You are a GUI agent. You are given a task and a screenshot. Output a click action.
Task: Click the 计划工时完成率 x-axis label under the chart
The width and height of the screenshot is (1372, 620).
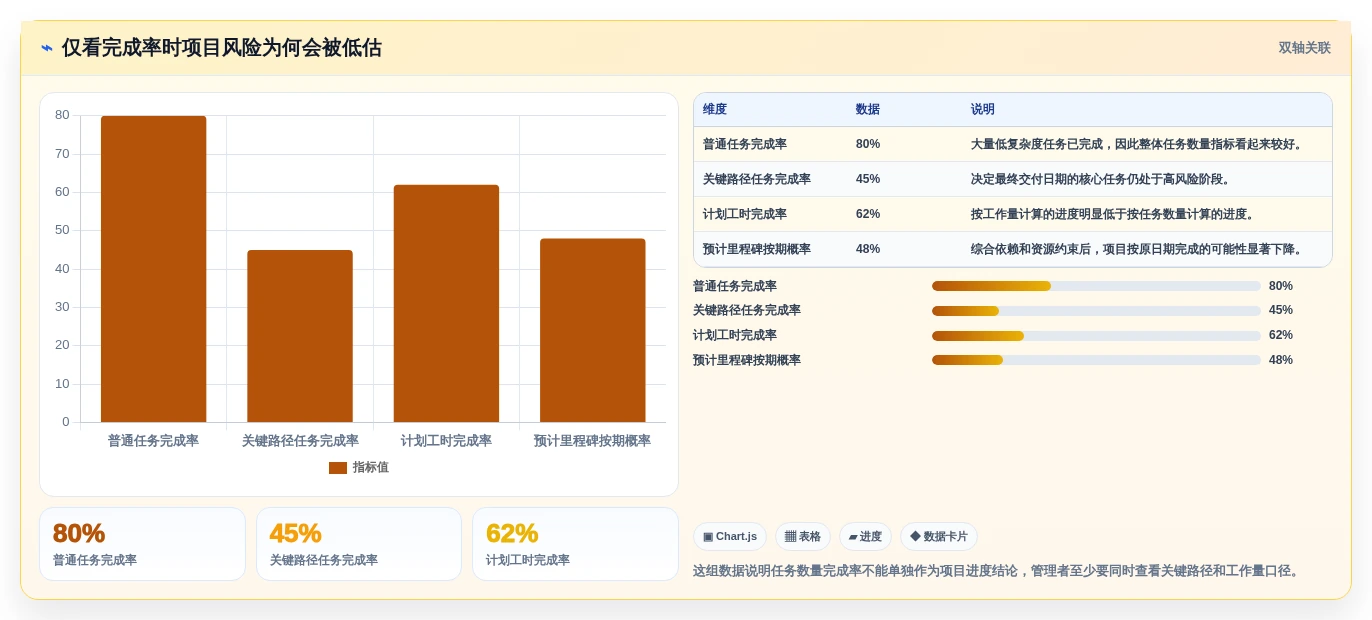(446, 441)
